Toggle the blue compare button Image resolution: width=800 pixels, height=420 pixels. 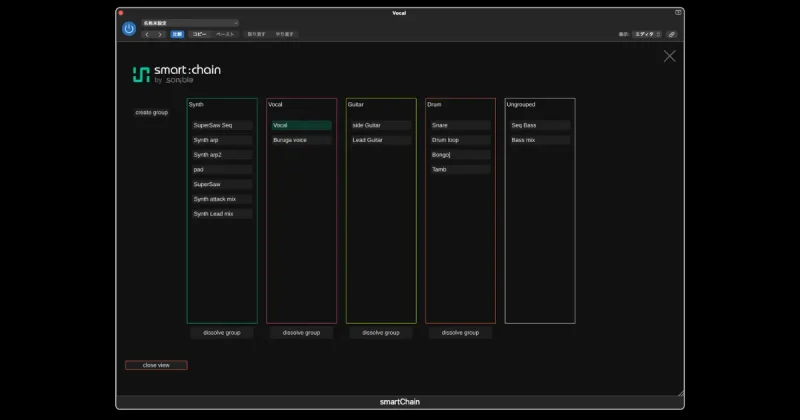(x=177, y=34)
